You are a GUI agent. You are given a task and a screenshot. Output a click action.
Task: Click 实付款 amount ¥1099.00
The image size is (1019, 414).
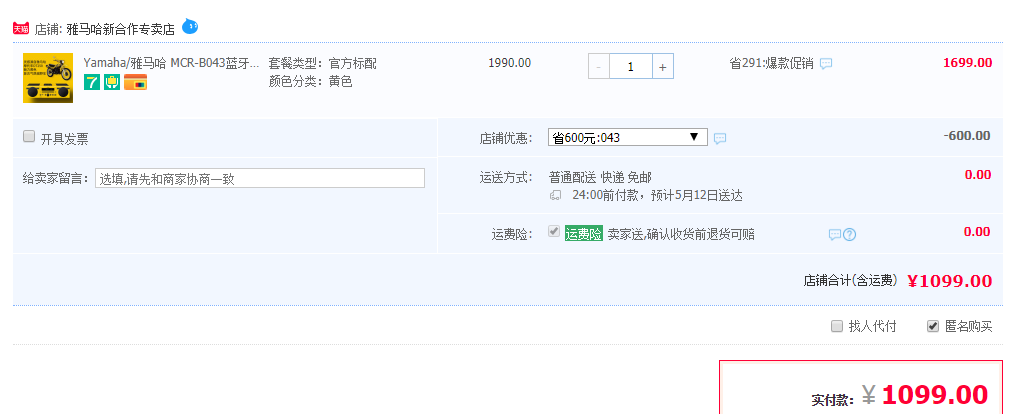(x=925, y=395)
